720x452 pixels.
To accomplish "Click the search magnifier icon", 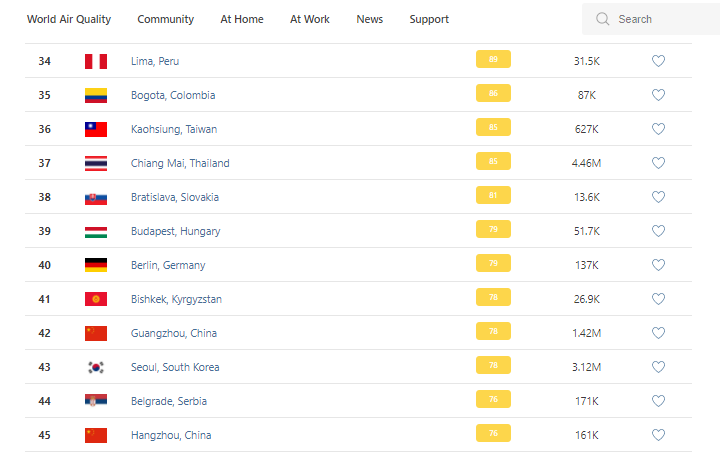I will coord(602,19).
